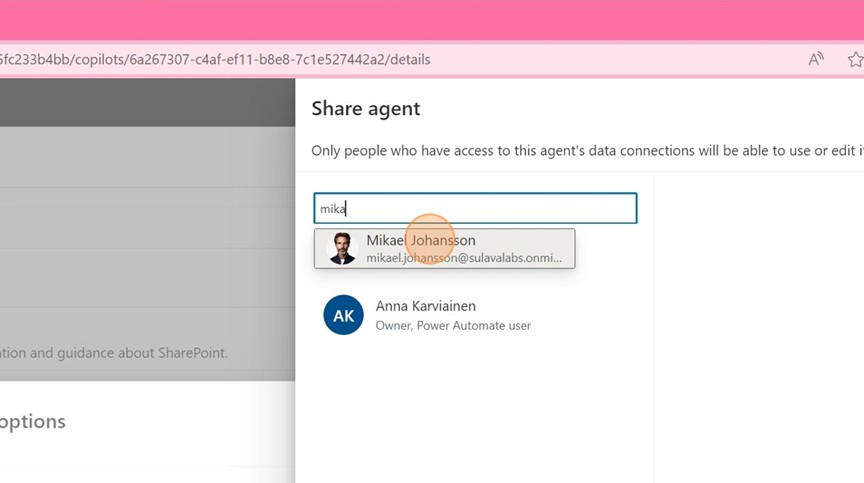Image resolution: width=864 pixels, height=483 pixels.
Task: Focus the people search field containing 'mika'
Action: click(475, 208)
